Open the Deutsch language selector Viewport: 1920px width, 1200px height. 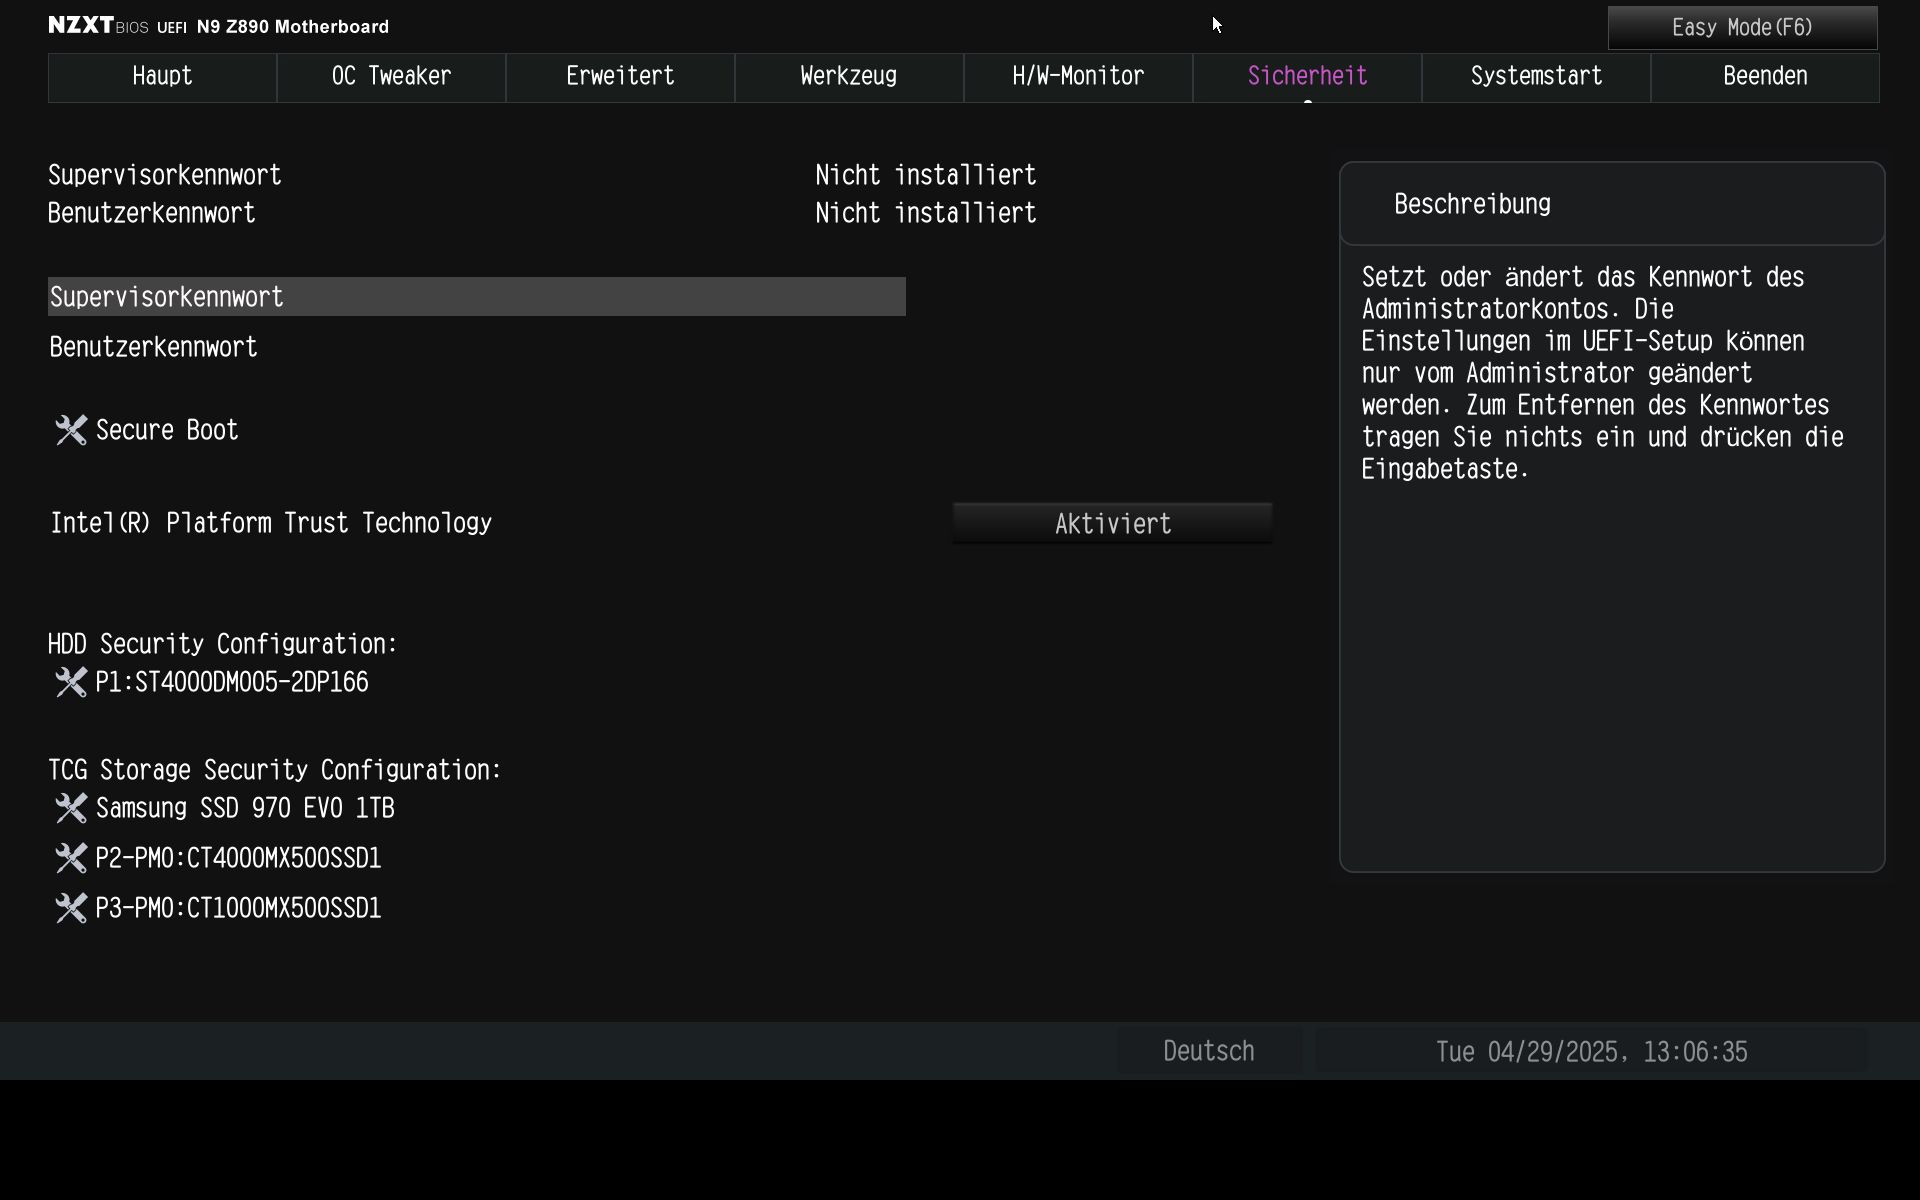click(x=1208, y=1051)
